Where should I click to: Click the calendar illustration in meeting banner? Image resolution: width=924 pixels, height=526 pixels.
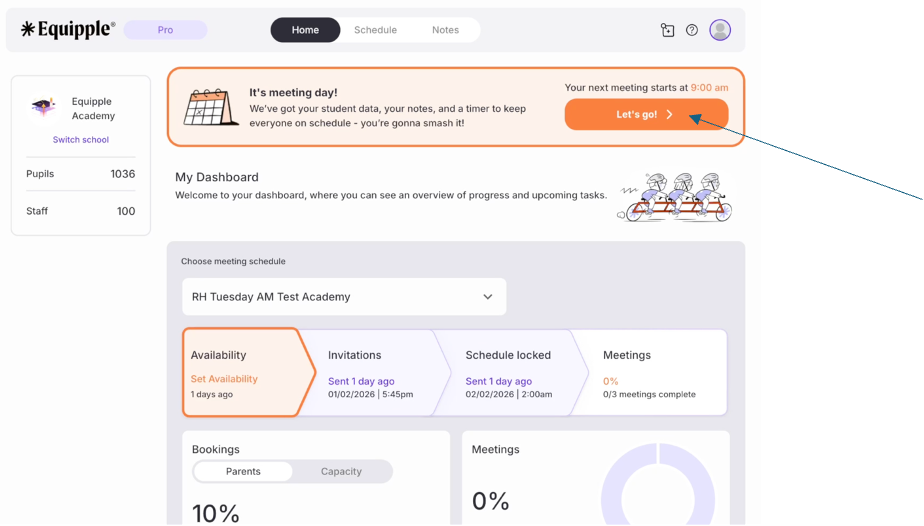point(210,107)
